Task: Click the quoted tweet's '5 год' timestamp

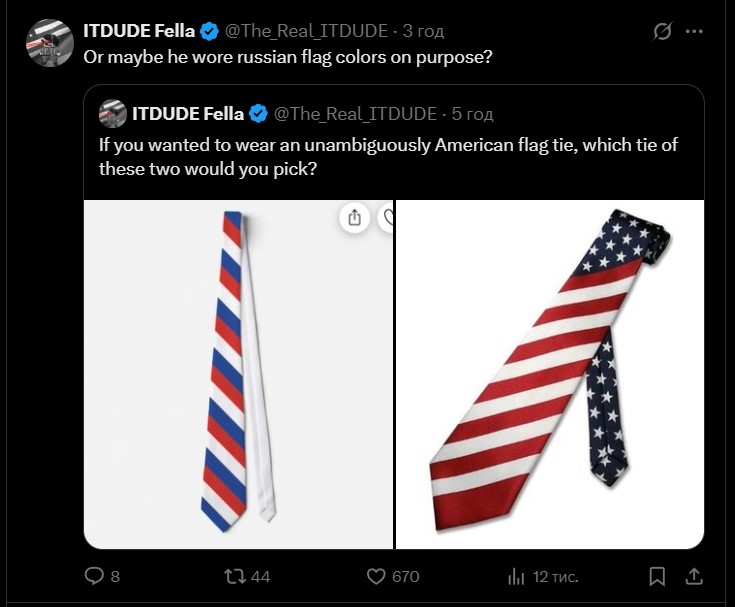Action: coord(473,113)
